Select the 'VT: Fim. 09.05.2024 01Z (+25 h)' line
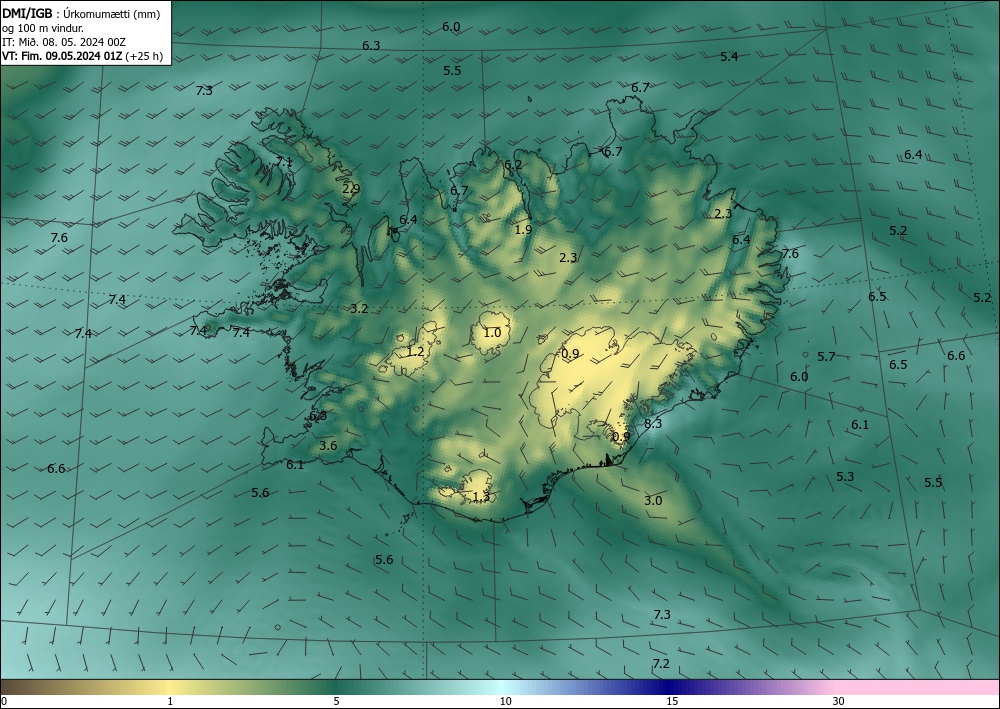This screenshot has width=1000, height=709. [82, 56]
